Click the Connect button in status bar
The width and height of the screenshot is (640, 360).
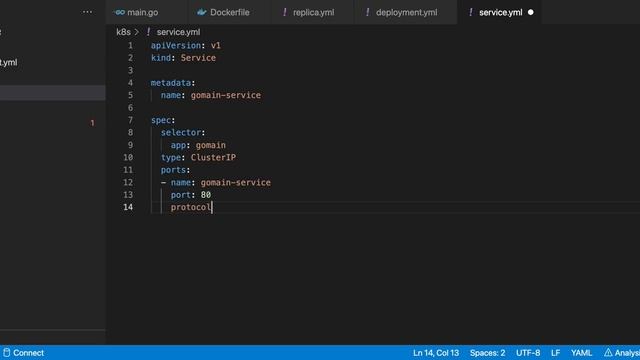pos(23,353)
